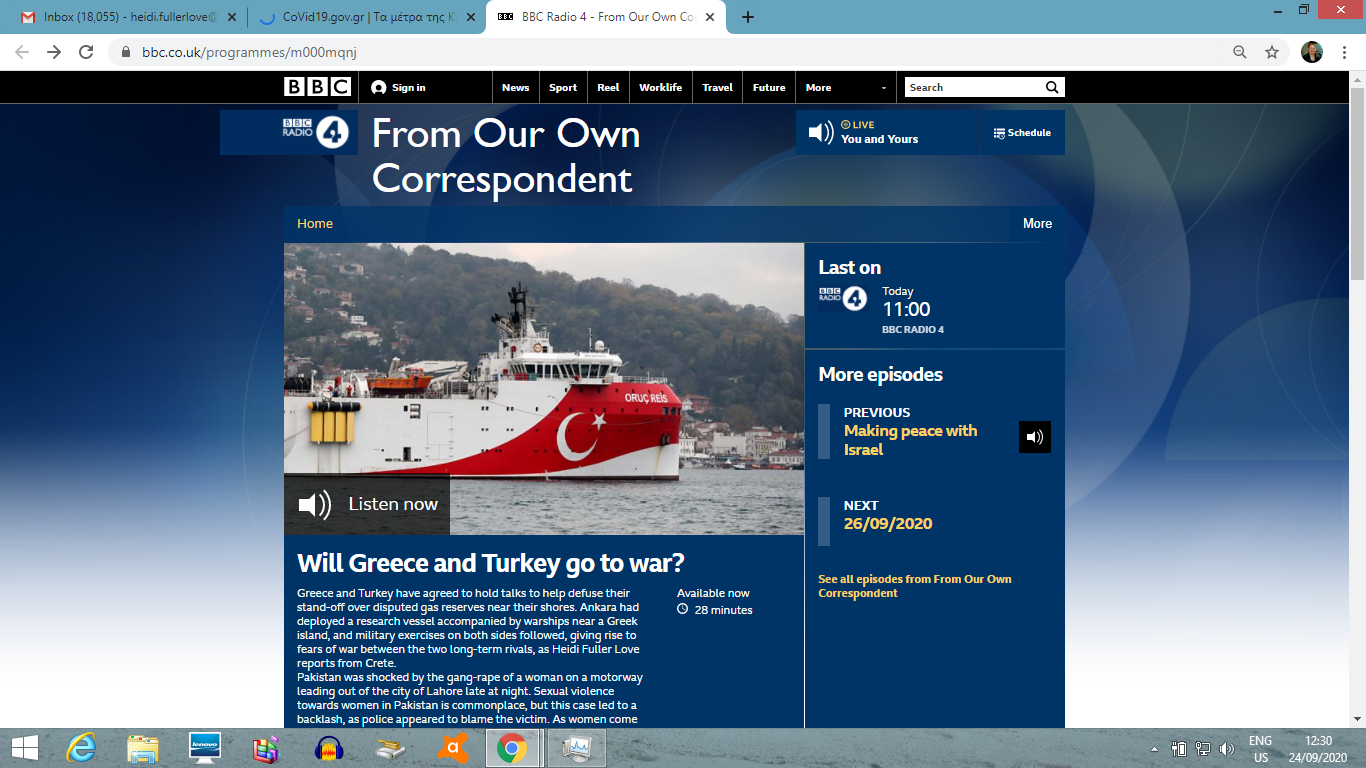Open File Explorer from the taskbar
1366x768 pixels.
143,748
